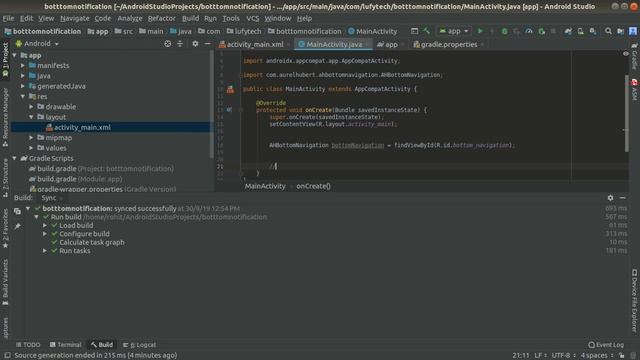Start debugging with the Debug bug icon
This screenshot has width=640, height=360.
coord(504,31)
